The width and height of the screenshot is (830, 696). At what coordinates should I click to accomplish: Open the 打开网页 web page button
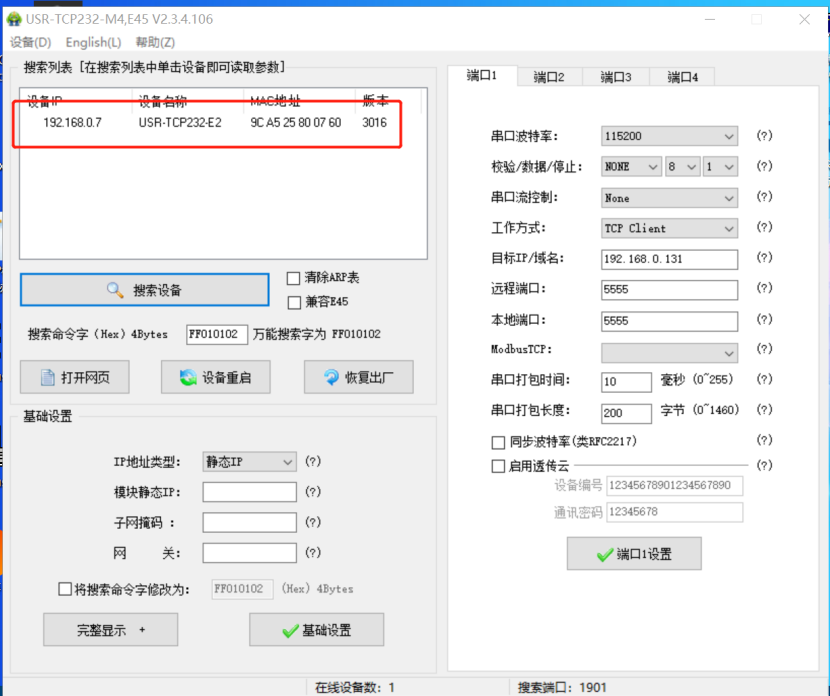coord(74,377)
